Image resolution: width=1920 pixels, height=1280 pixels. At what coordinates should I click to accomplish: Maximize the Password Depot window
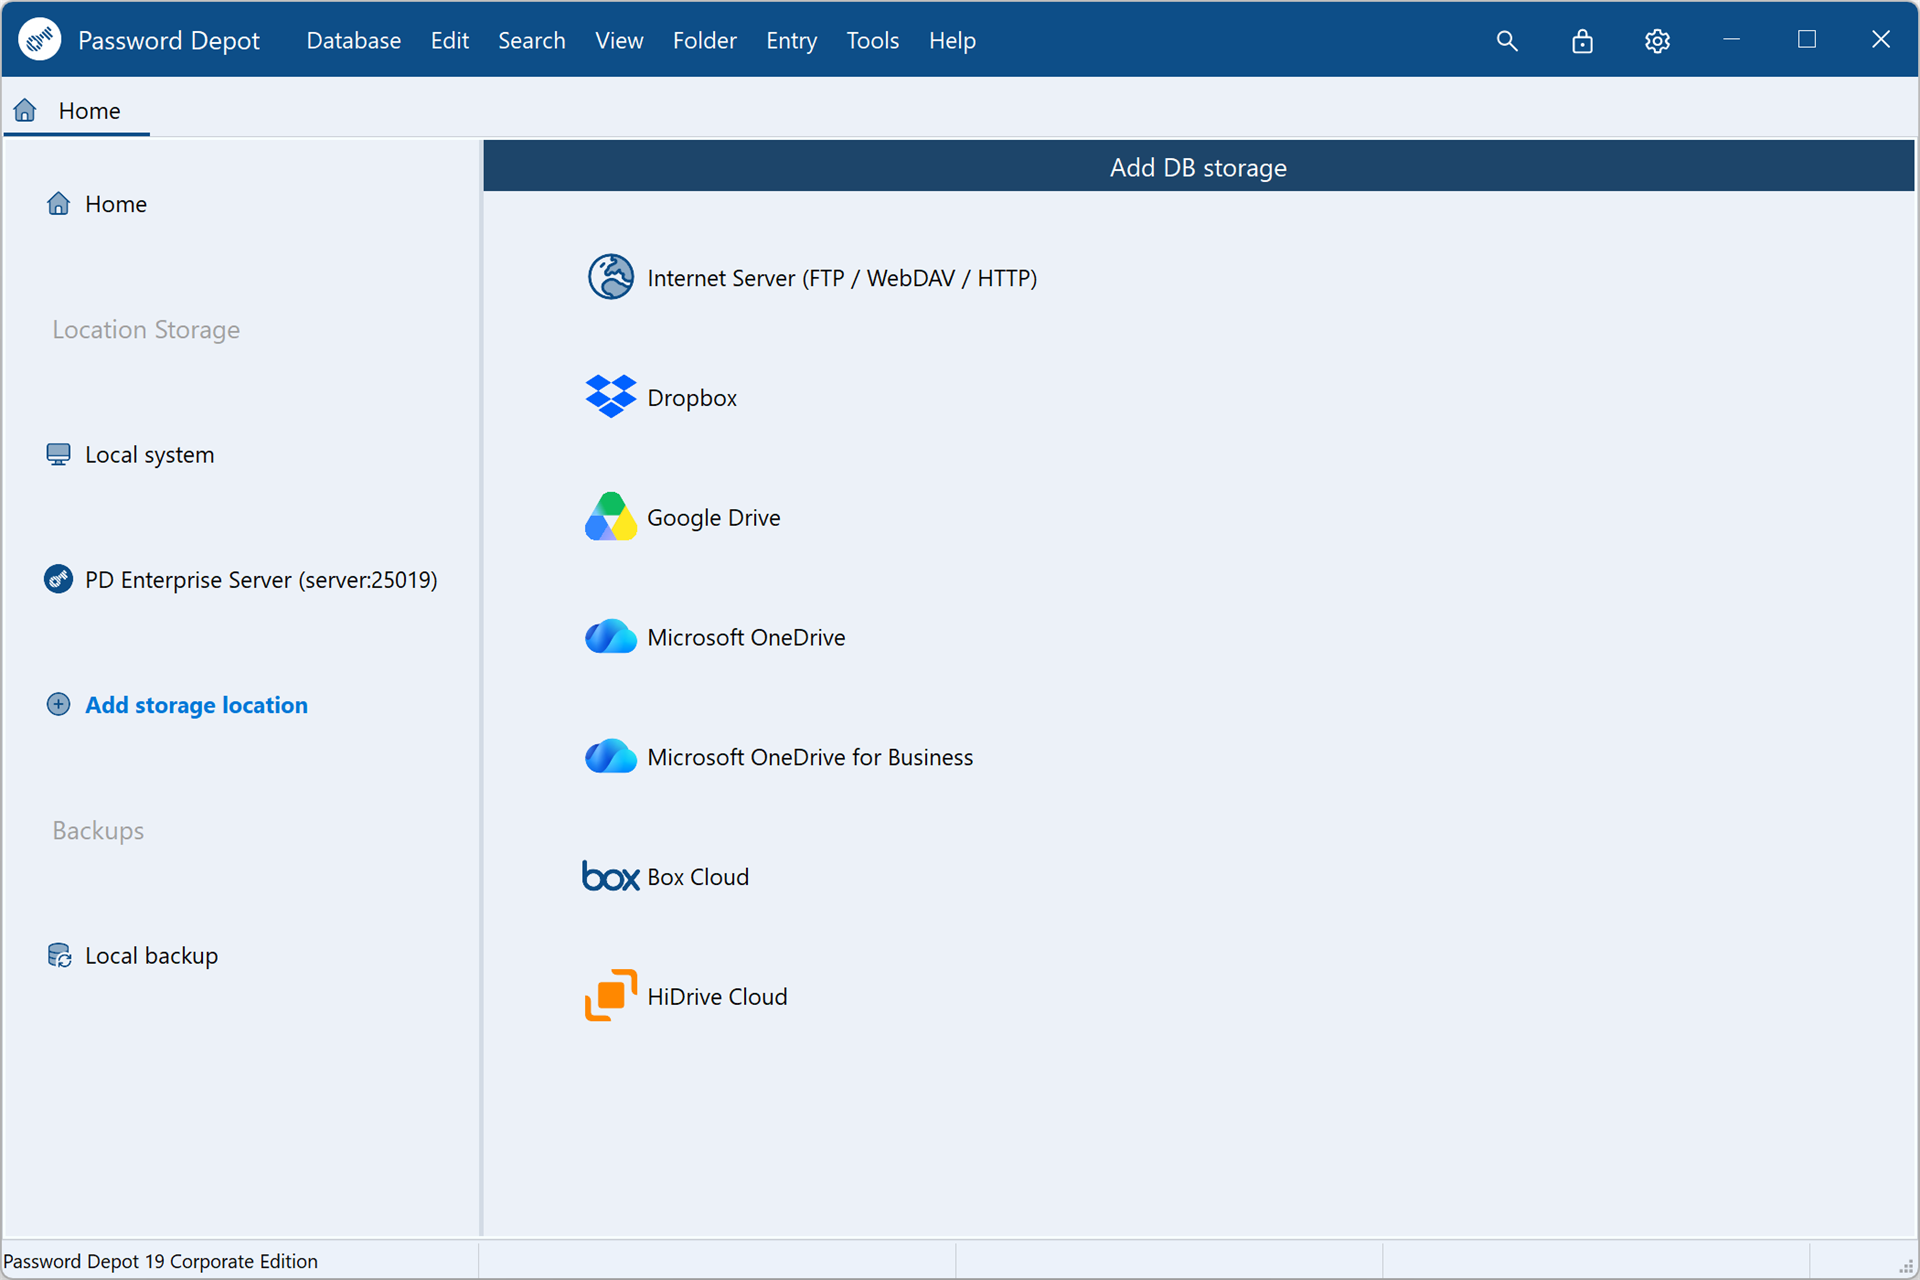(1807, 39)
